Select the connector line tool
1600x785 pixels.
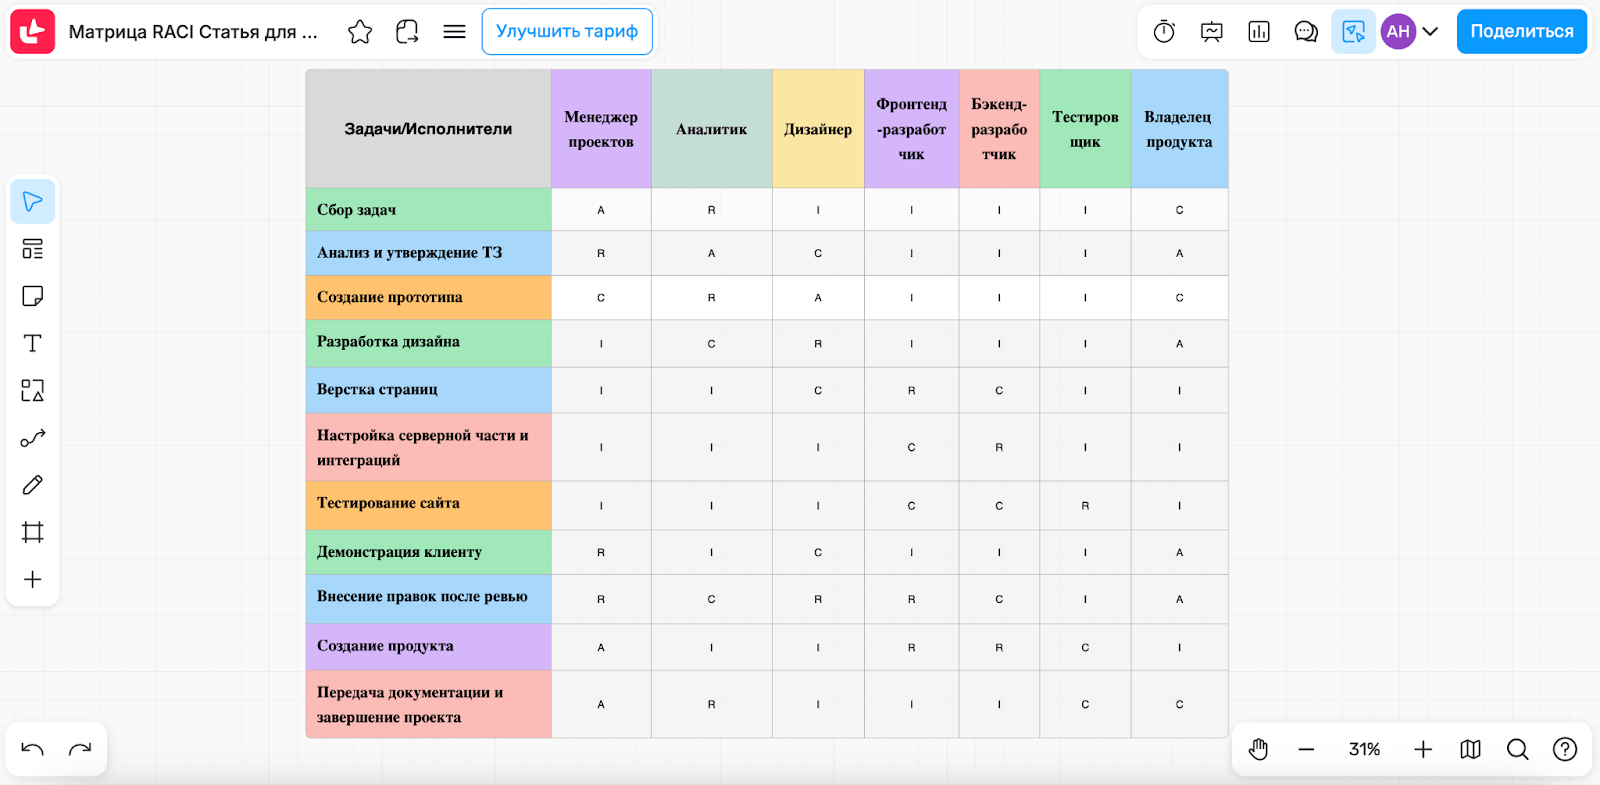click(x=32, y=438)
